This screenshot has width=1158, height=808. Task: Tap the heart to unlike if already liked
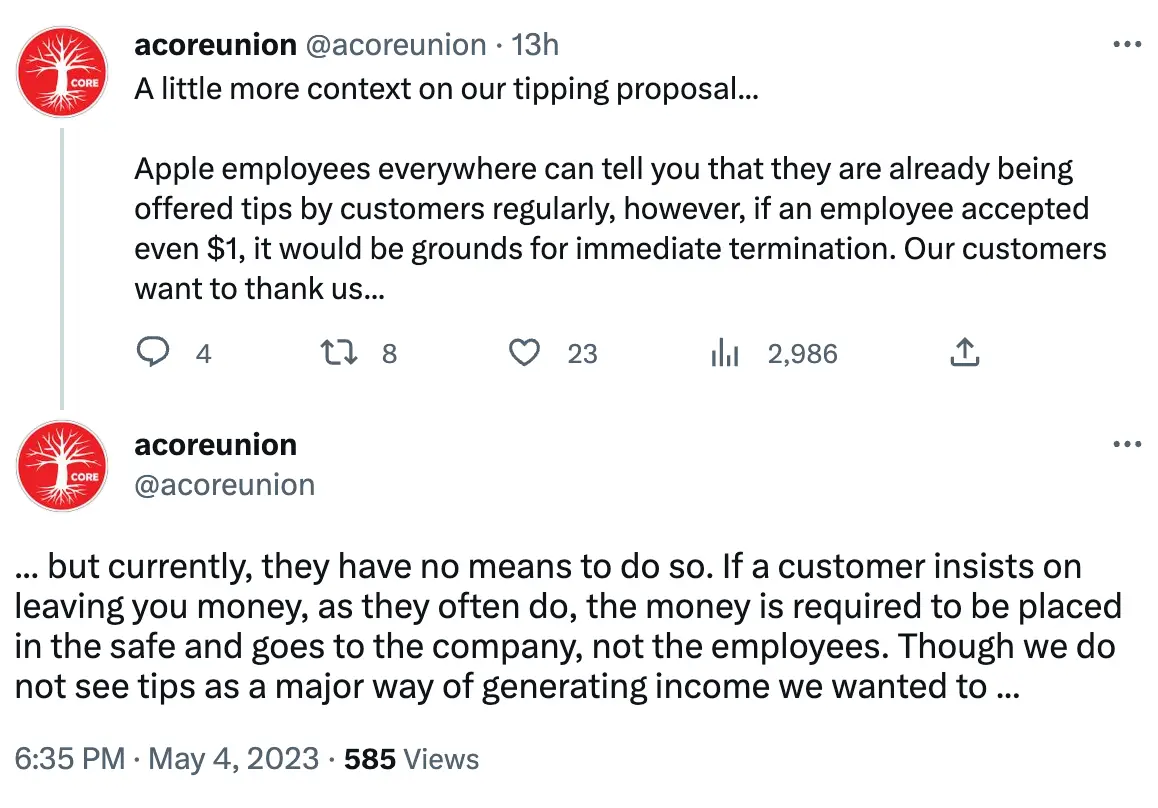523,352
